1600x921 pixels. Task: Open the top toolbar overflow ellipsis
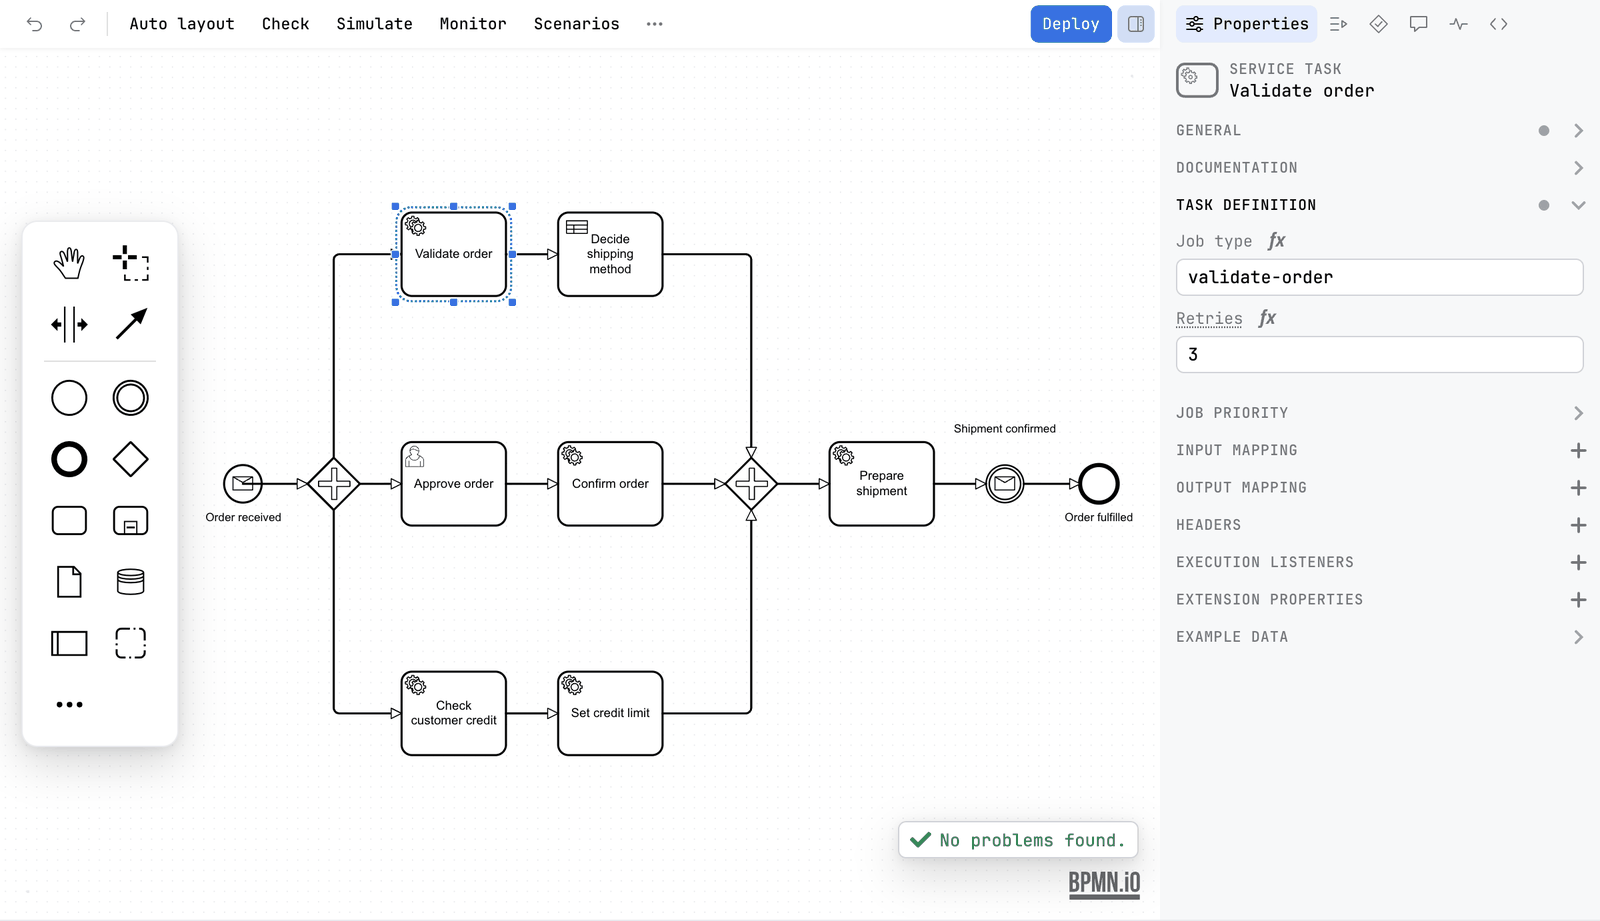point(655,24)
